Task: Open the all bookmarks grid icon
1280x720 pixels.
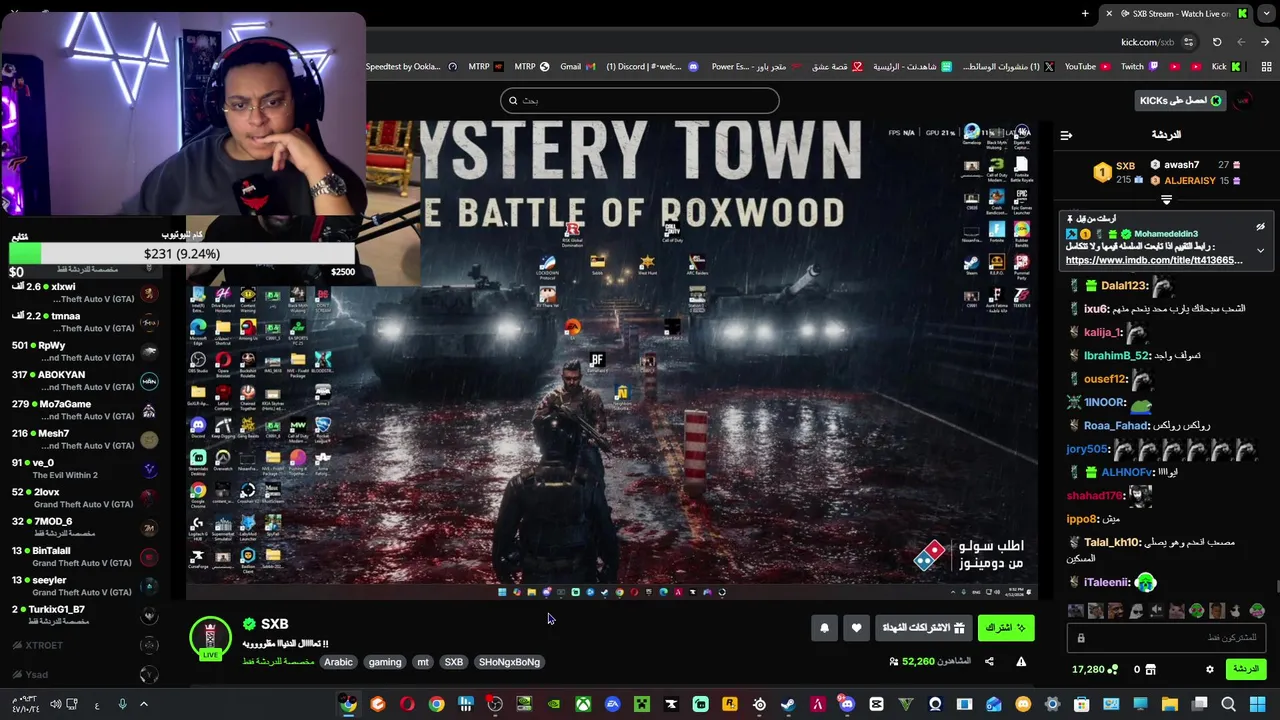Action: click(1265, 67)
